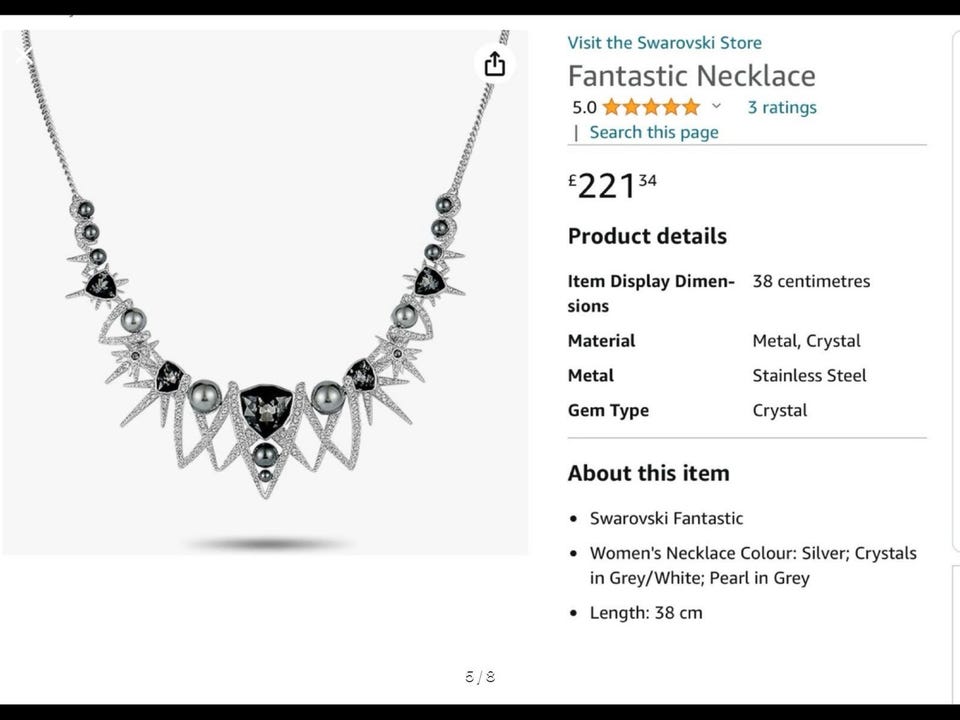Click the Search this page link
The height and width of the screenshot is (720, 960).
point(654,132)
